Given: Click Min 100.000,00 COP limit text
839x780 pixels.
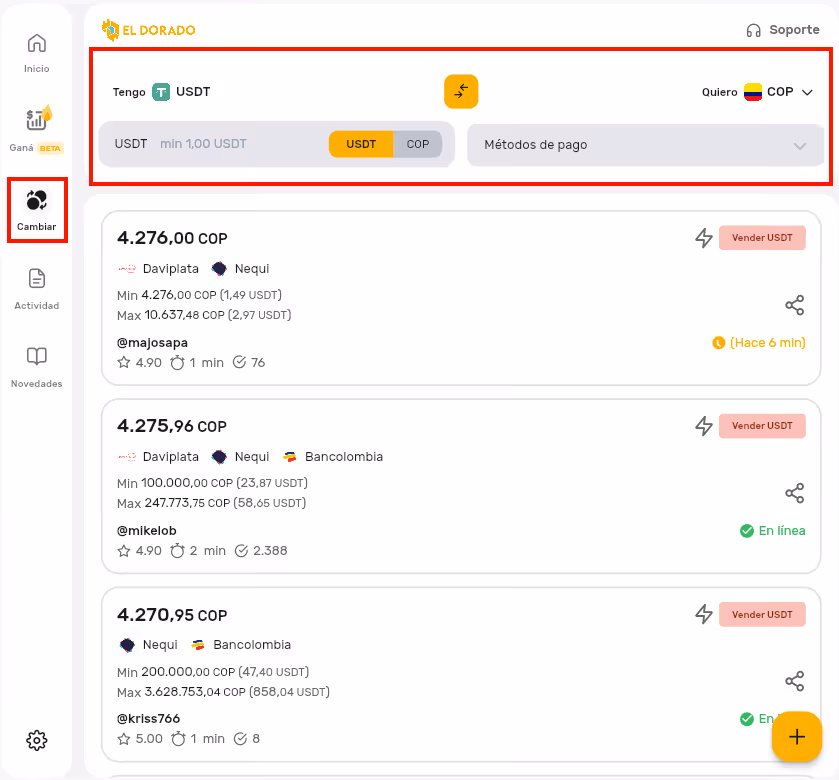Looking at the screenshot, I should tap(212, 483).
